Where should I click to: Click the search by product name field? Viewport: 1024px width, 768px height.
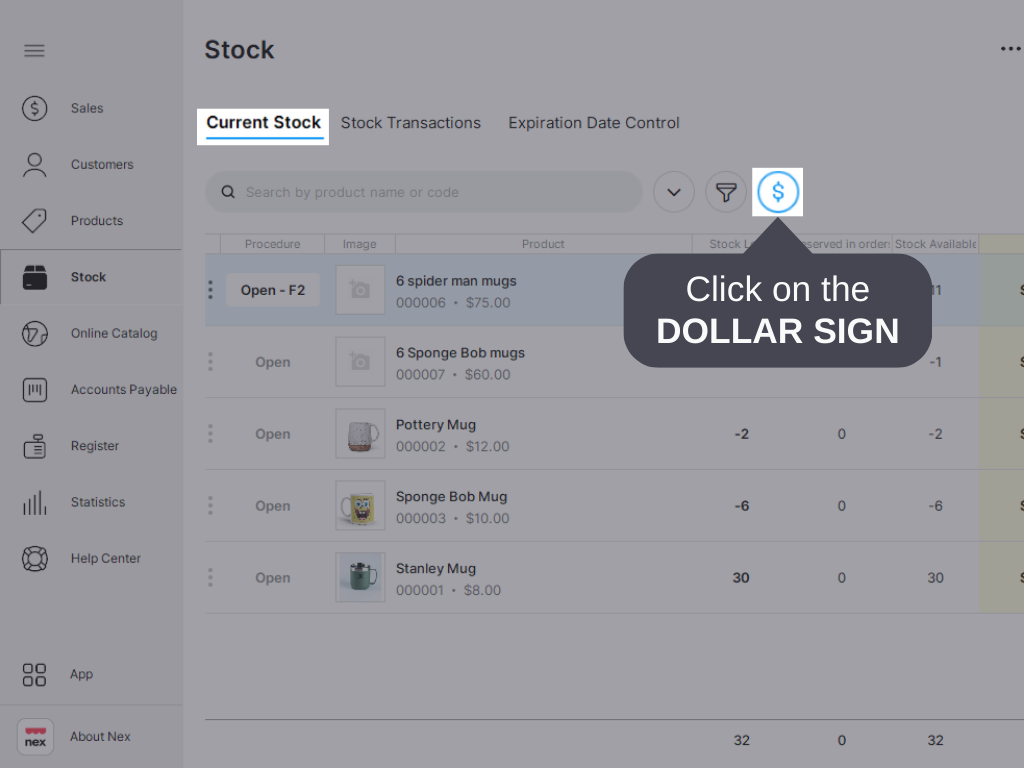424,192
